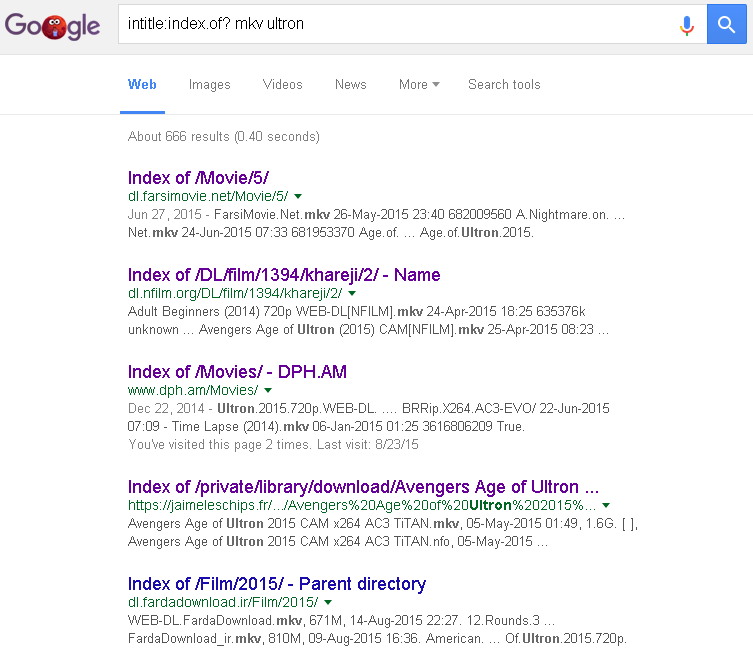Image resolution: width=753 pixels, height=658 pixels.
Task: Click 'You've visited this page 2 times' note
Action: (x=273, y=444)
